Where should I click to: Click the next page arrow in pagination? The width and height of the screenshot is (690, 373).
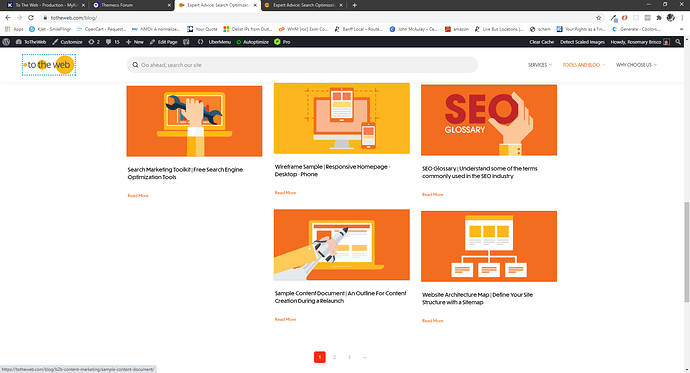[x=364, y=357]
